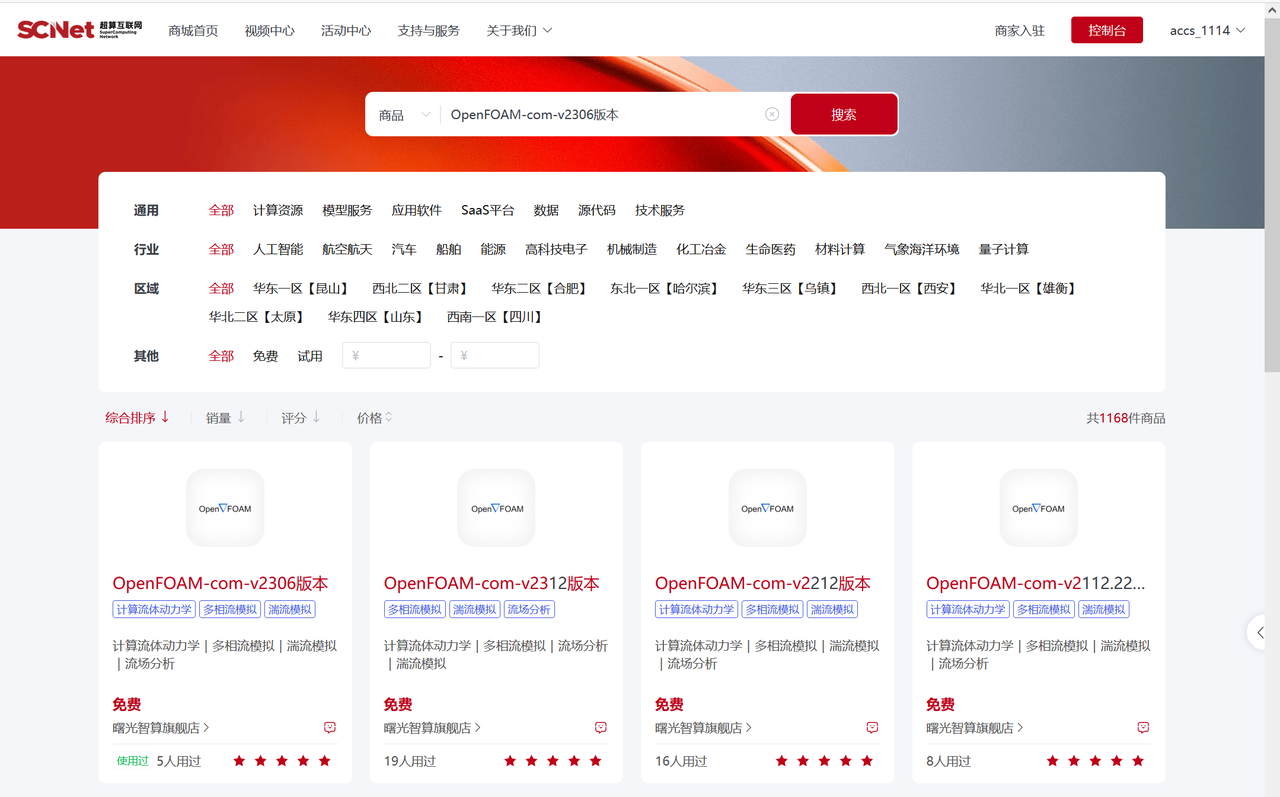Open the 控制台 console button
This screenshot has height=797, width=1280.
[x=1106, y=30]
